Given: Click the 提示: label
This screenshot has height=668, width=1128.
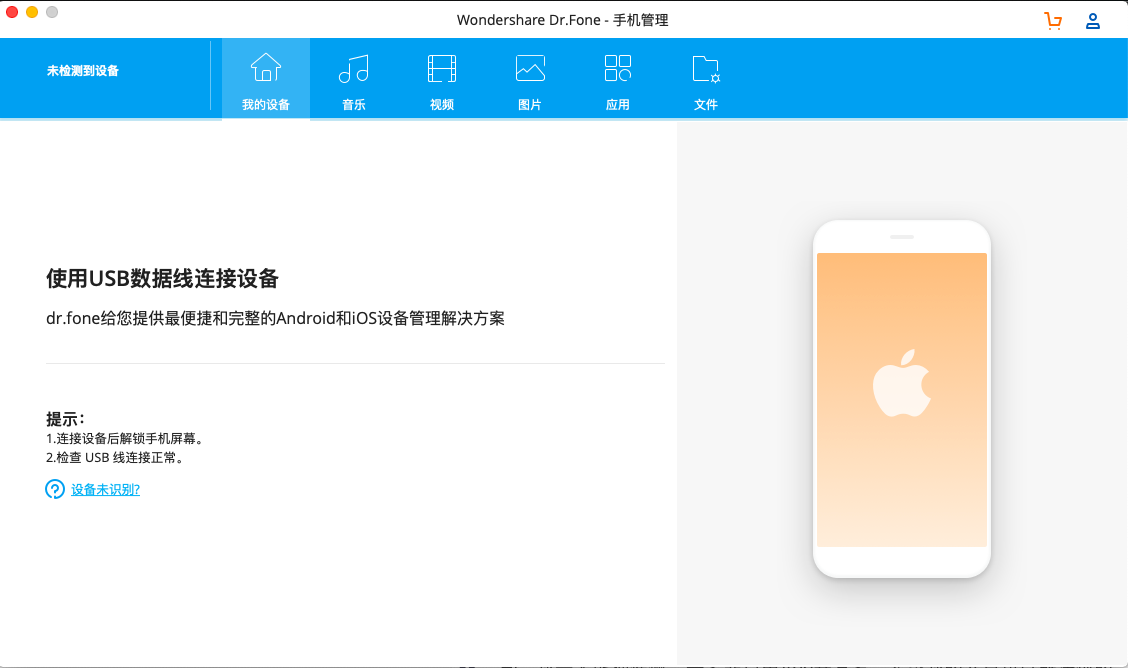Looking at the screenshot, I should tap(65, 418).
